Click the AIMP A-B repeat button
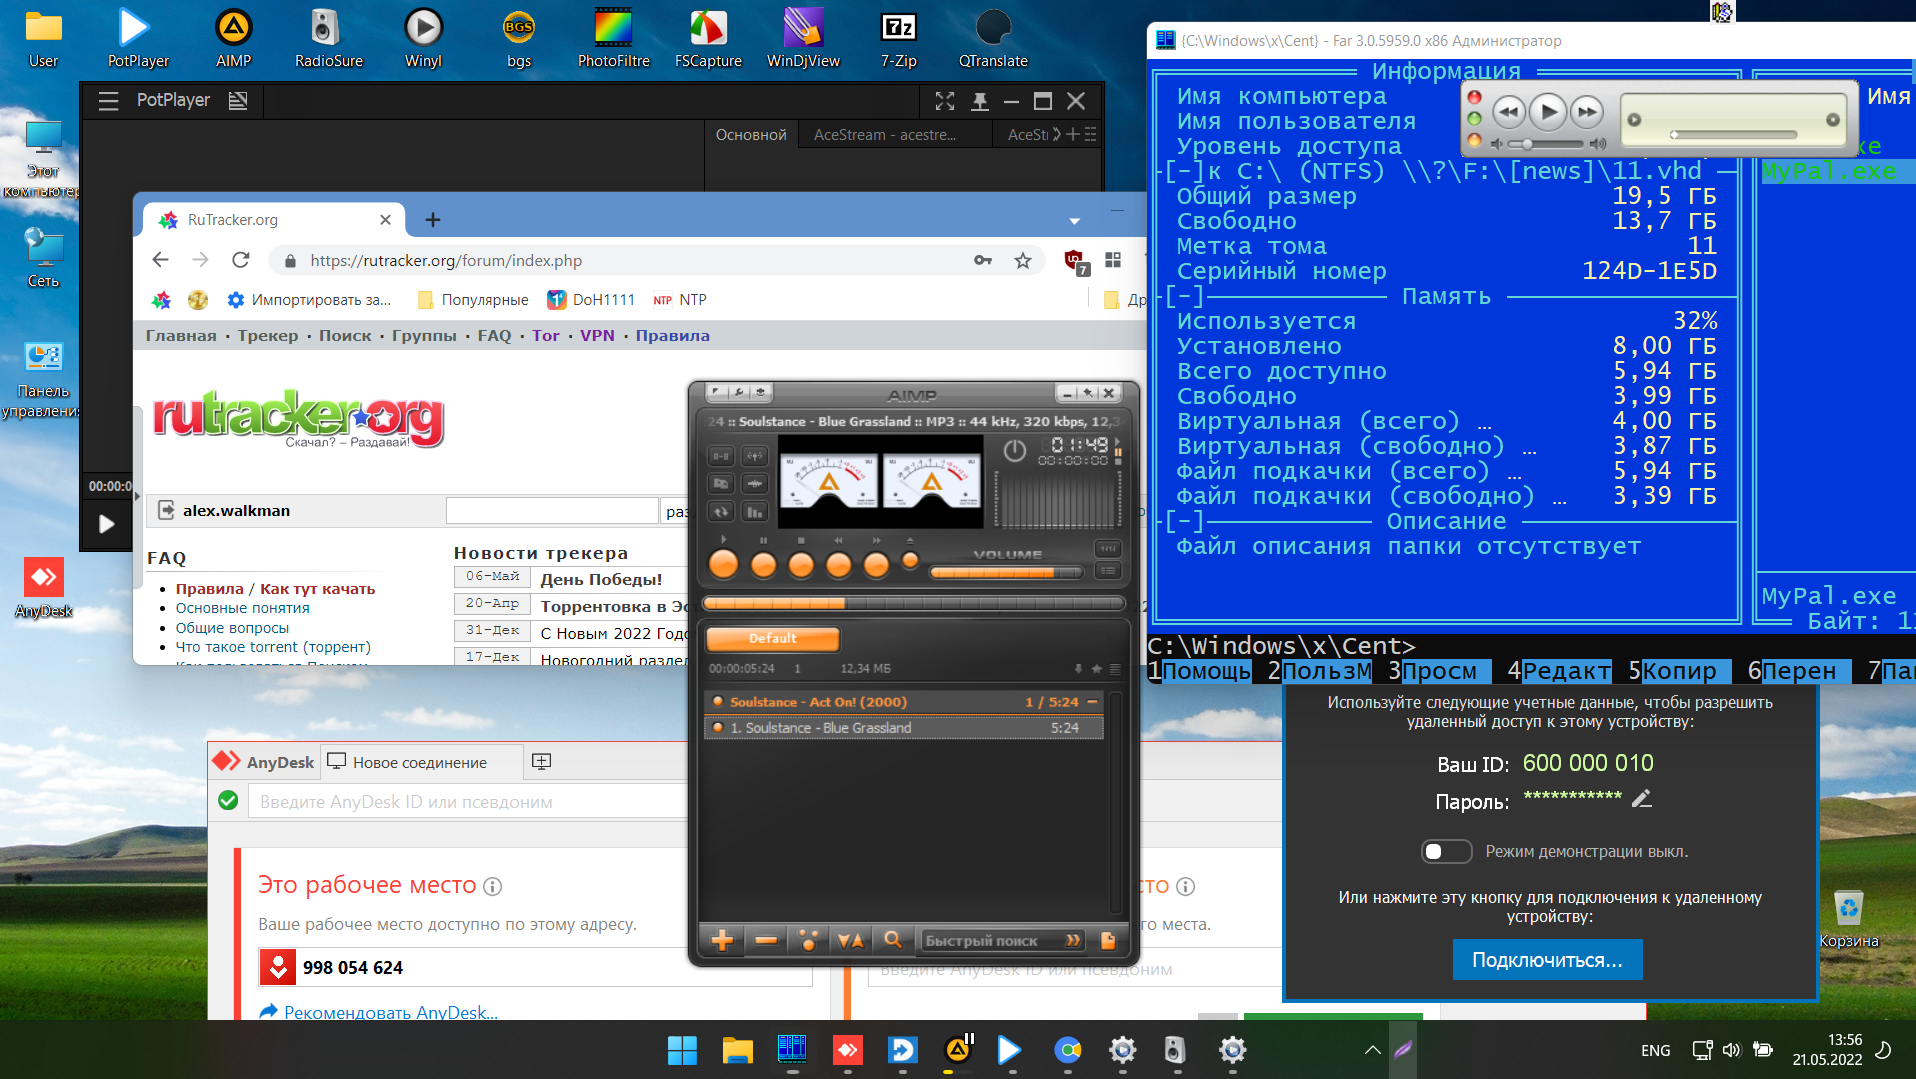 pyautogui.click(x=721, y=456)
